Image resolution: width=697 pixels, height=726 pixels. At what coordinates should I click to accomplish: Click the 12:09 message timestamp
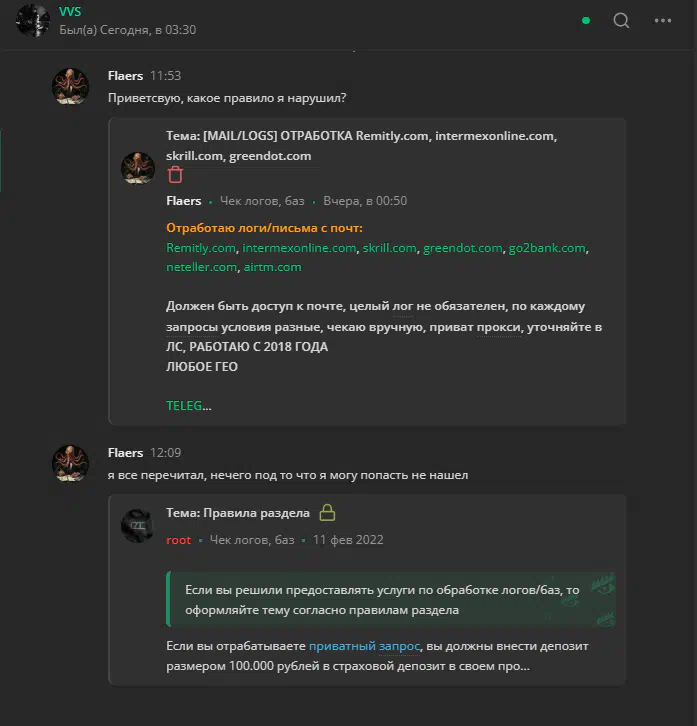(x=165, y=452)
